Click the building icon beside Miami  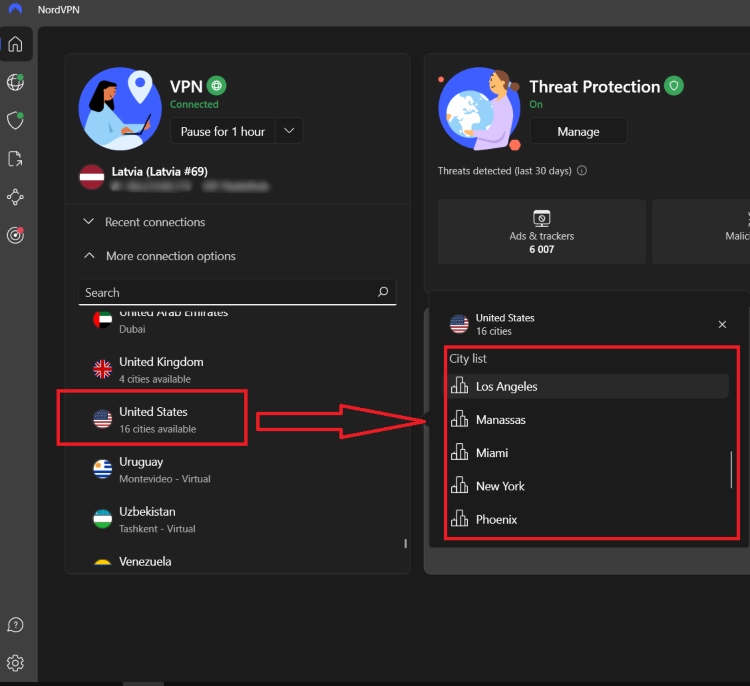459,452
